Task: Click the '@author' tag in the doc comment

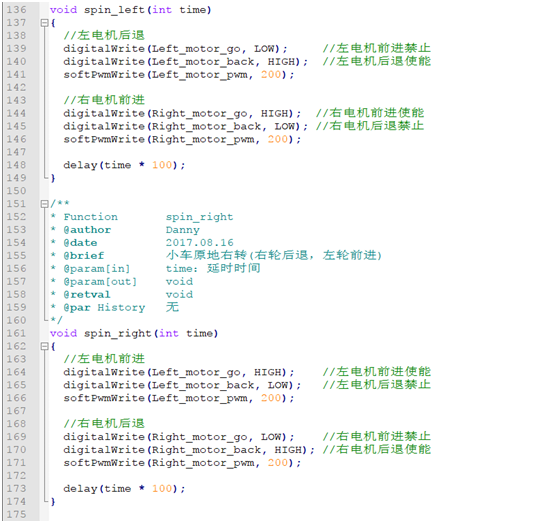Action: [x=87, y=230]
